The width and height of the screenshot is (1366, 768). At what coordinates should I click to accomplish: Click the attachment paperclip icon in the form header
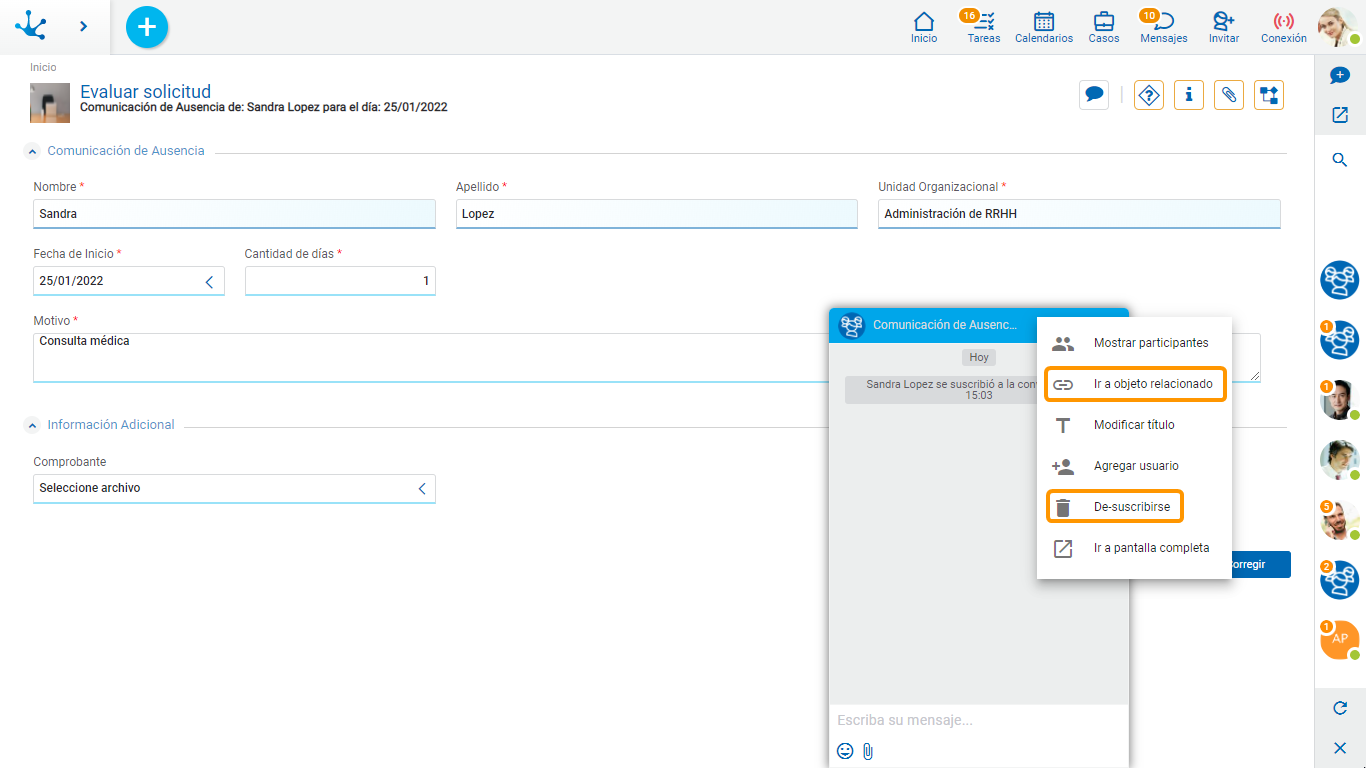coord(1229,95)
